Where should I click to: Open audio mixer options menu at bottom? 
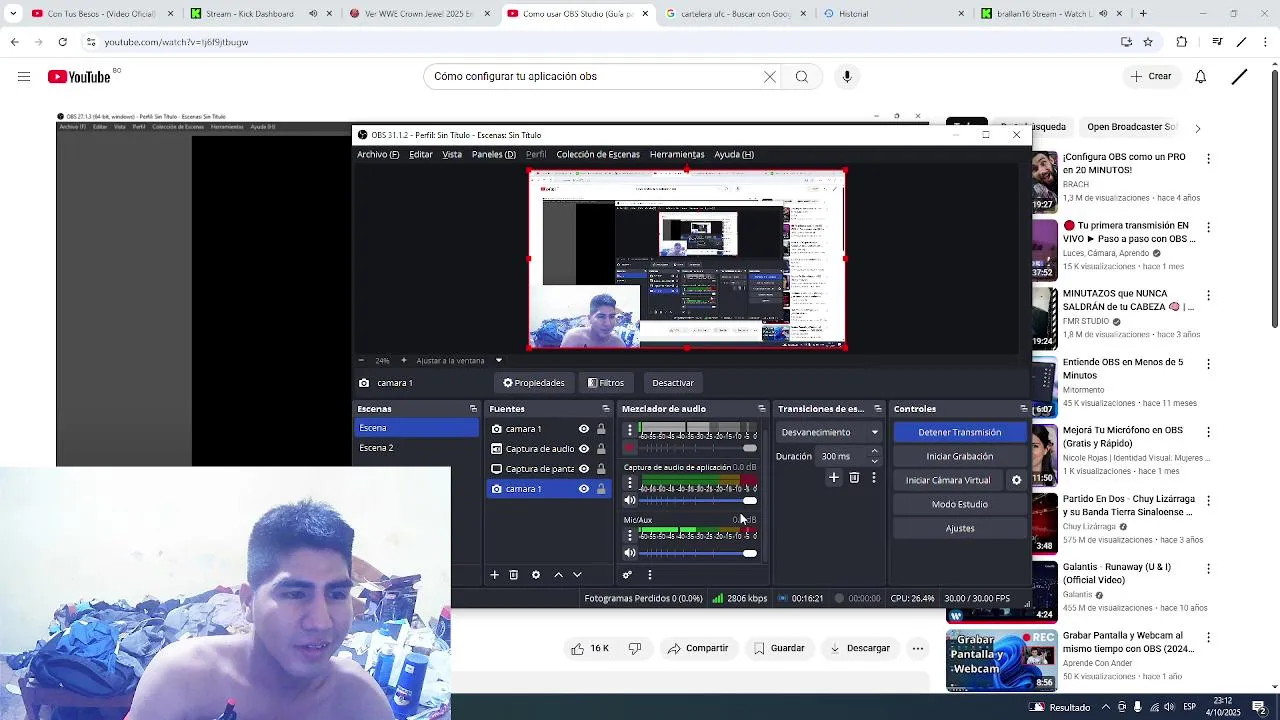pyautogui.click(x=649, y=575)
